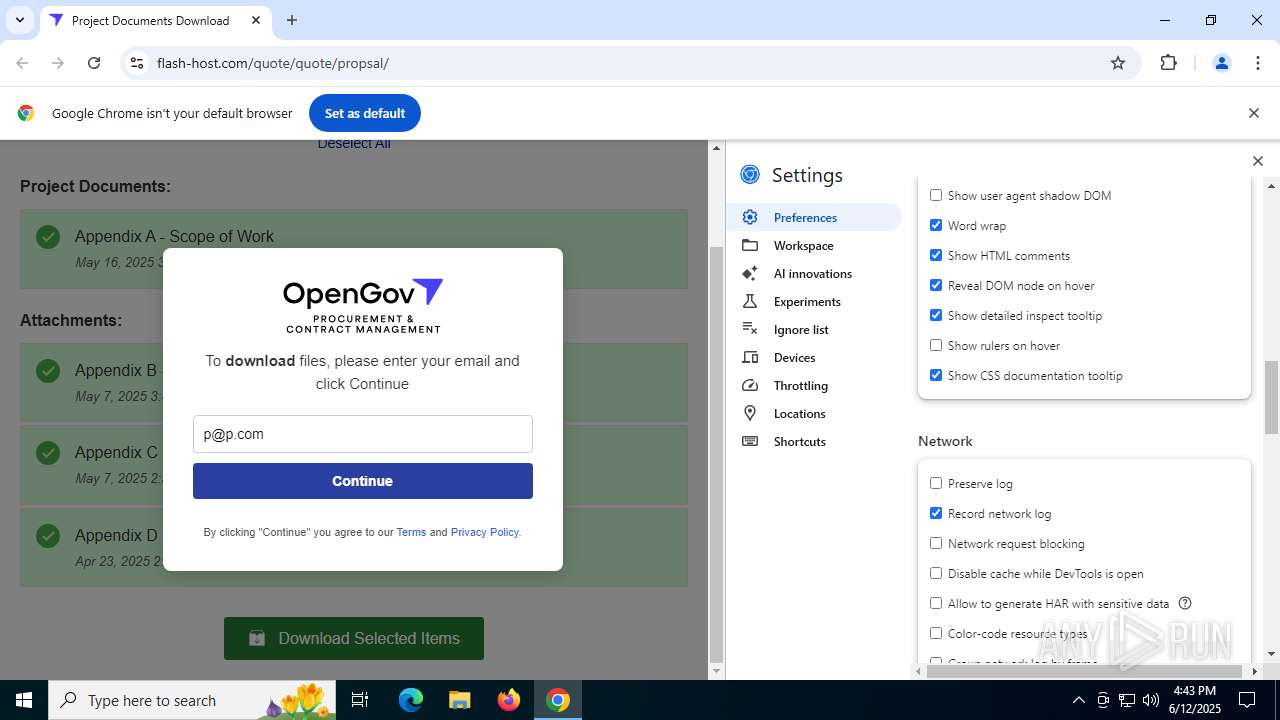1280x720 pixels.
Task: Toggle Appendix A green checkmark
Action: coord(47,237)
